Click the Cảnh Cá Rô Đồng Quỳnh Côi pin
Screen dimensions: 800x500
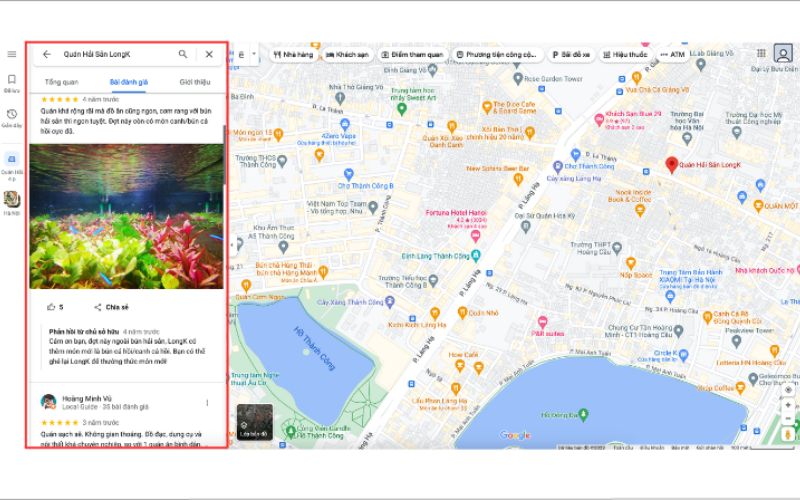tap(707, 318)
